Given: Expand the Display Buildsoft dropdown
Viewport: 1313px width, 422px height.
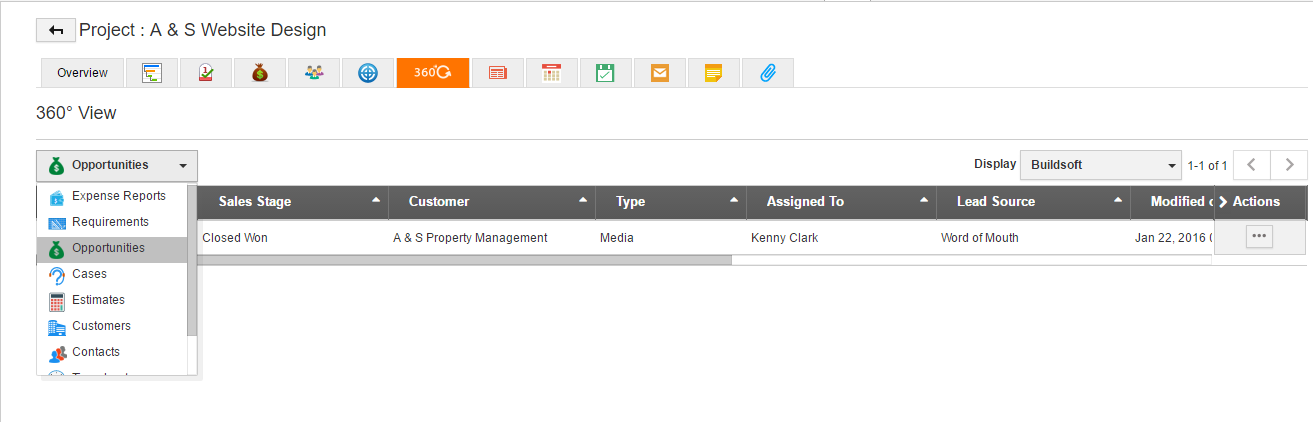Looking at the screenshot, I should click(1100, 165).
